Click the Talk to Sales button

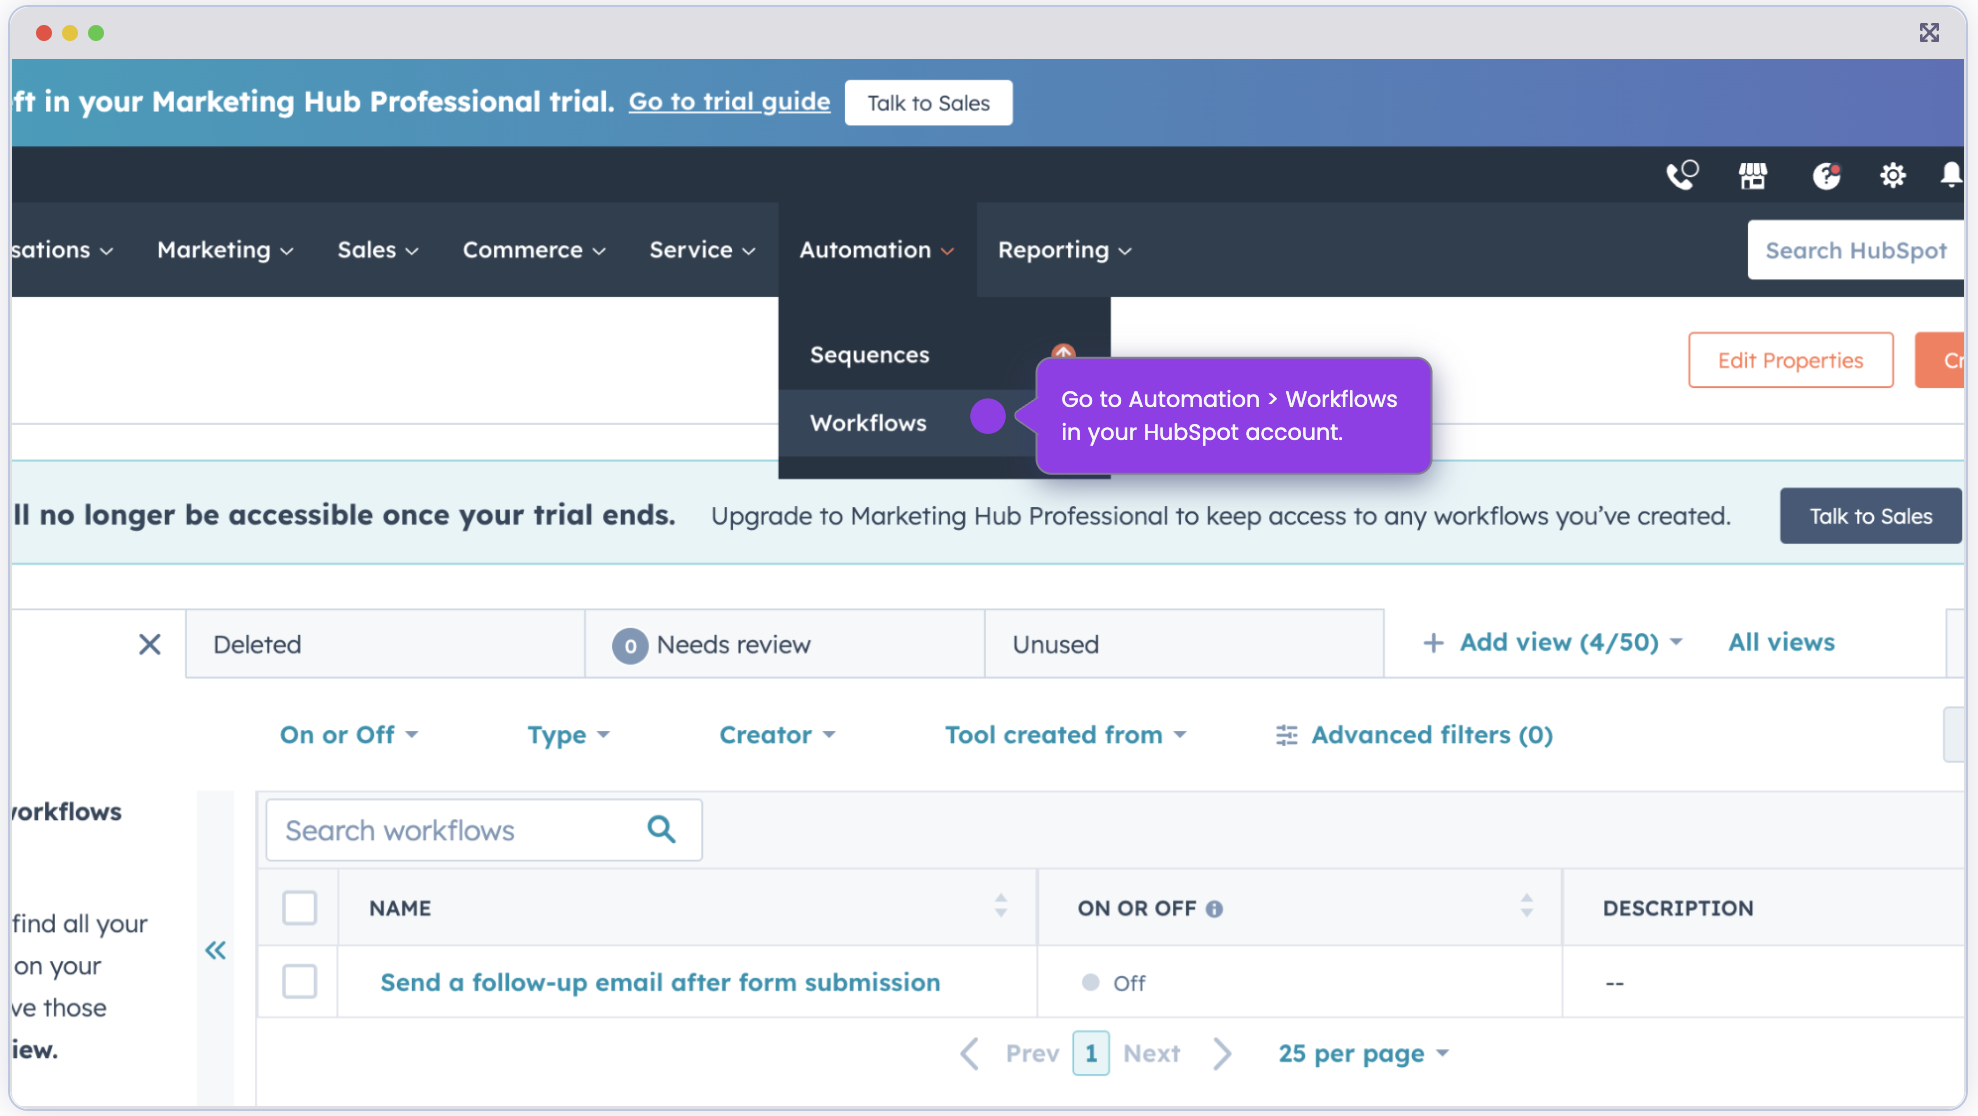click(928, 102)
